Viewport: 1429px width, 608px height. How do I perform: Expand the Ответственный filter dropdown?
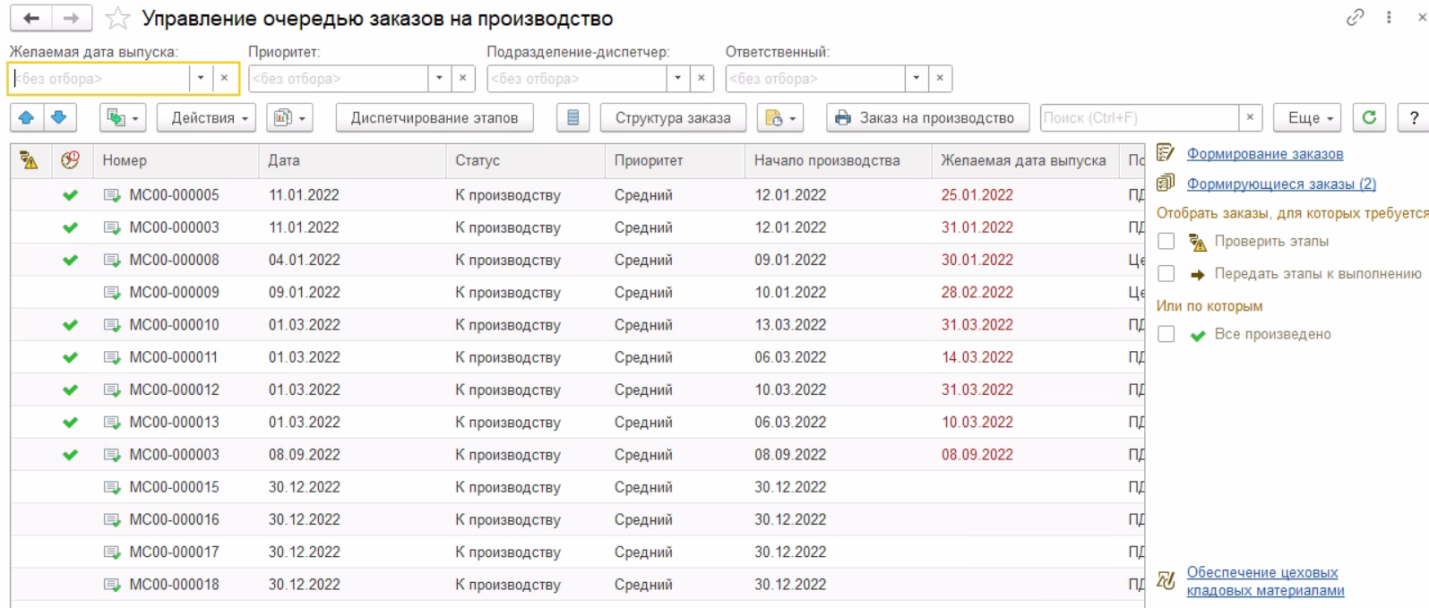pyautogui.click(x=917, y=78)
